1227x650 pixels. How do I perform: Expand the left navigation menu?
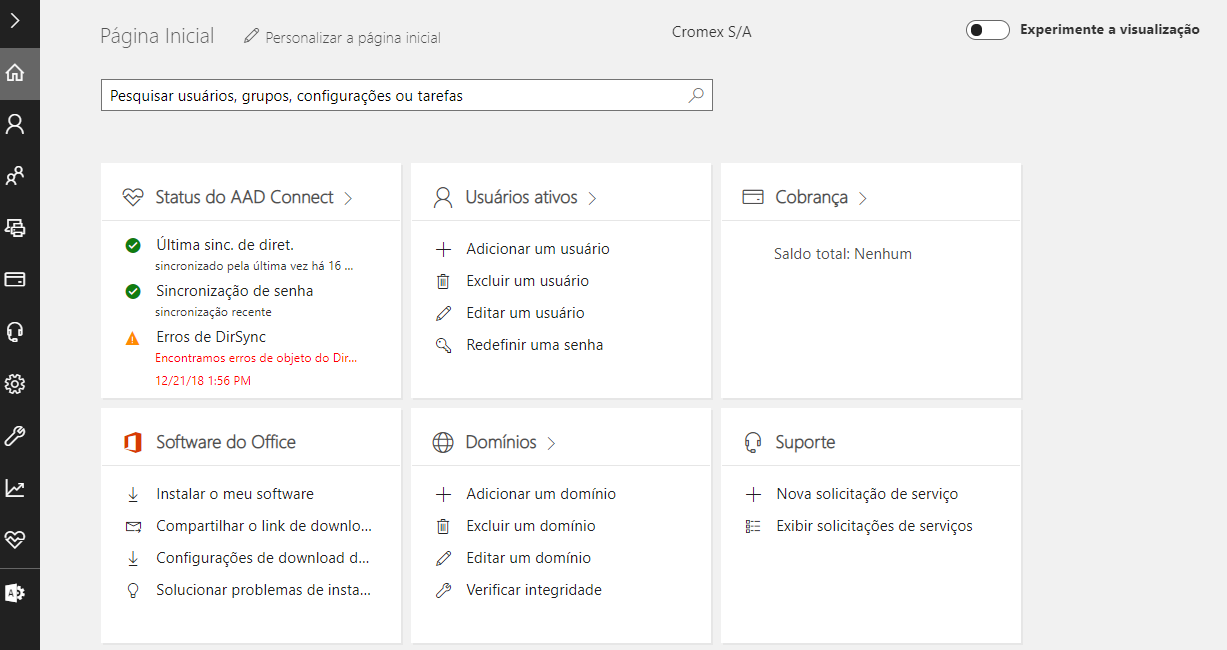[x=15, y=20]
